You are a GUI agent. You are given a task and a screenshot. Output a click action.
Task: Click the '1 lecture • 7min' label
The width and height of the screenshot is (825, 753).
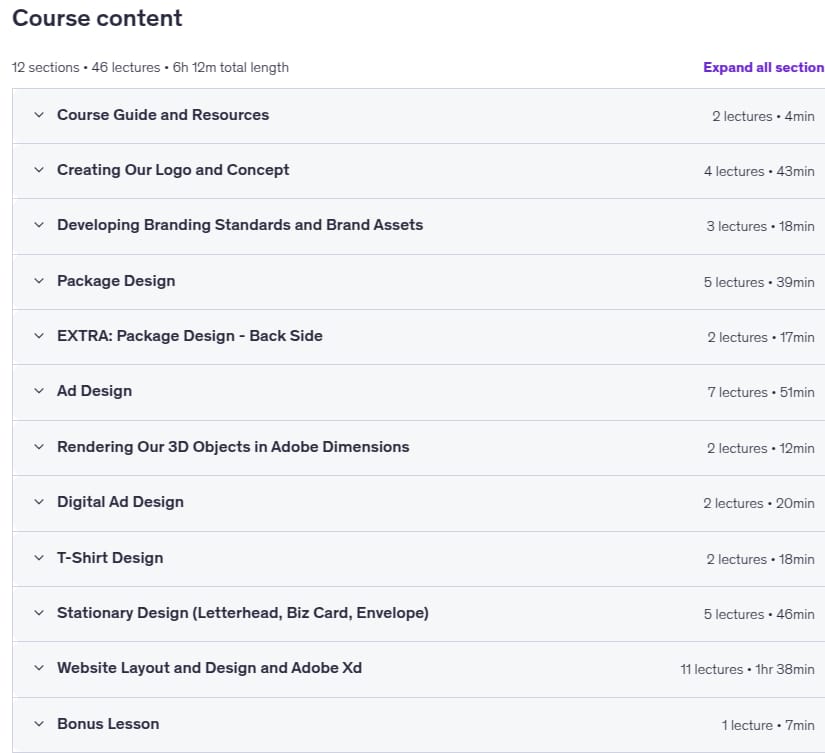(768, 725)
